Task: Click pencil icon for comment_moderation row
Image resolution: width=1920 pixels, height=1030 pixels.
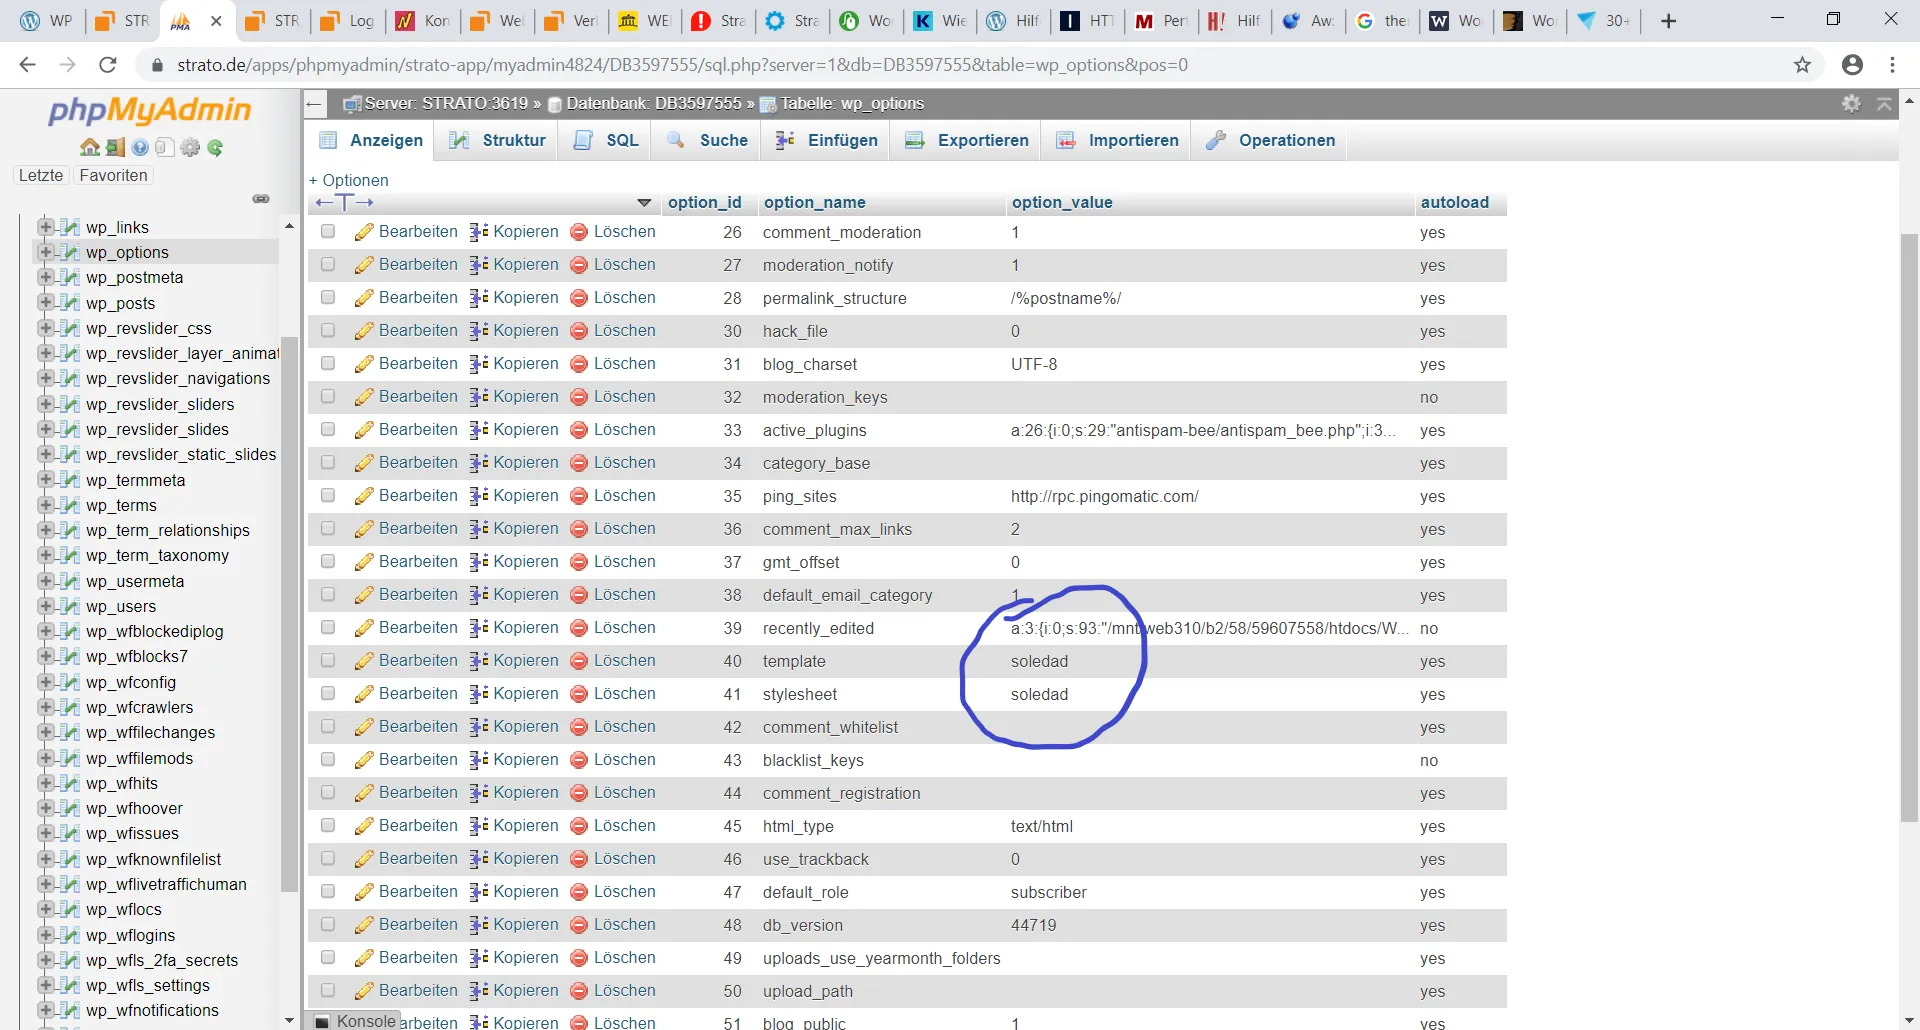Action: click(x=364, y=232)
